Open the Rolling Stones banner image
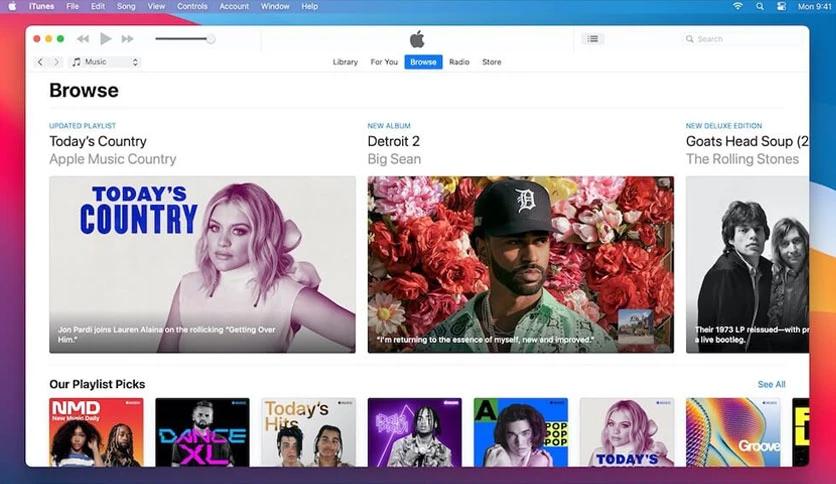The image size is (836, 484). pos(747,264)
